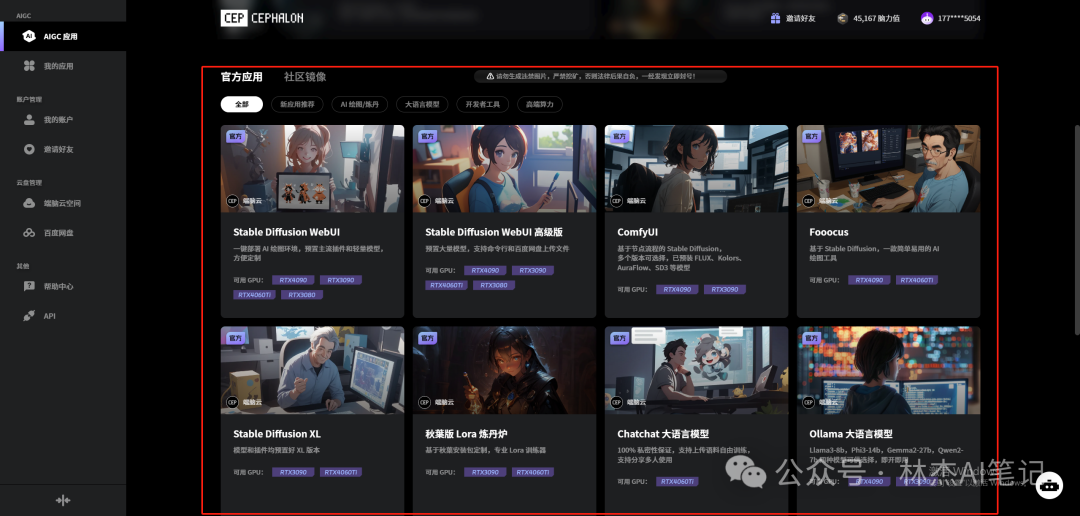Click RTX3090 tag on Stable Diffusion XL card
Viewport: 1080px width, 516px height.
(x=293, y=473)
